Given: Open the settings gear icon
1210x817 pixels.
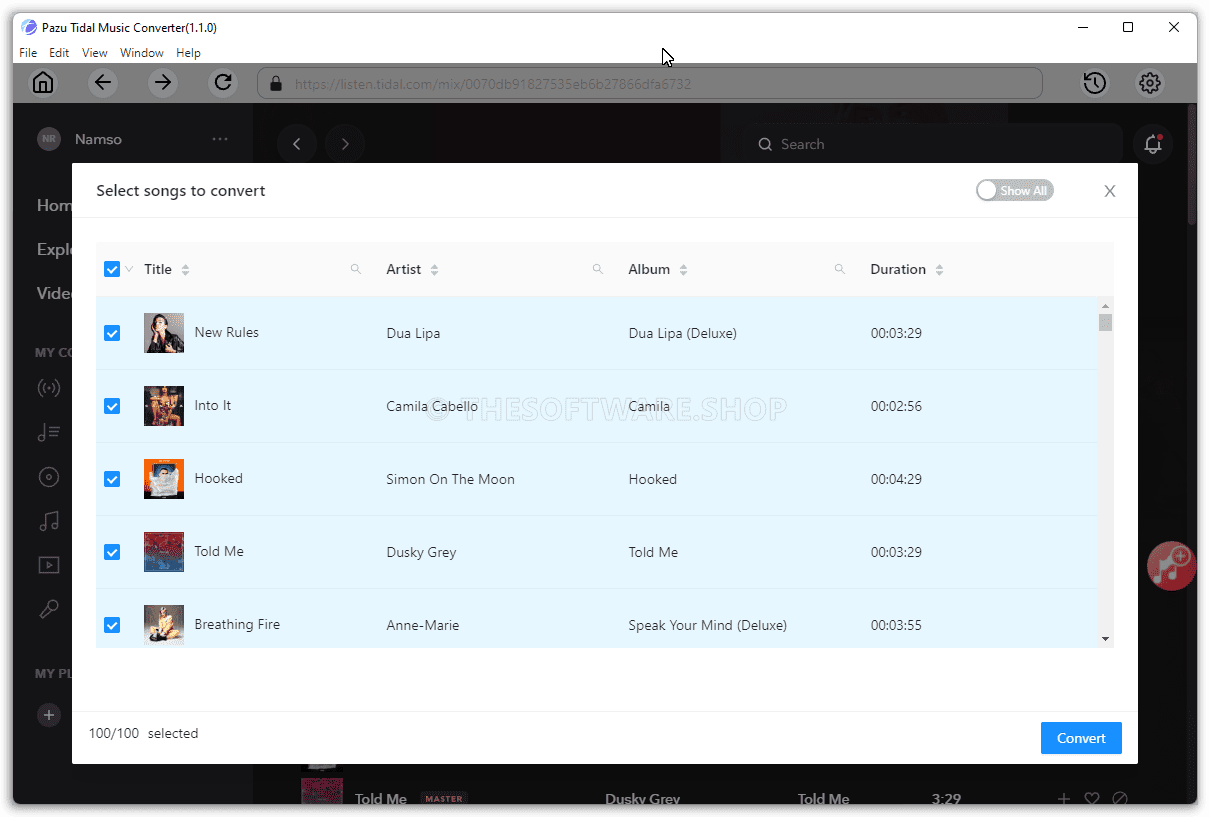Looking at the screenshot, I should click(x=1150, y=83).
